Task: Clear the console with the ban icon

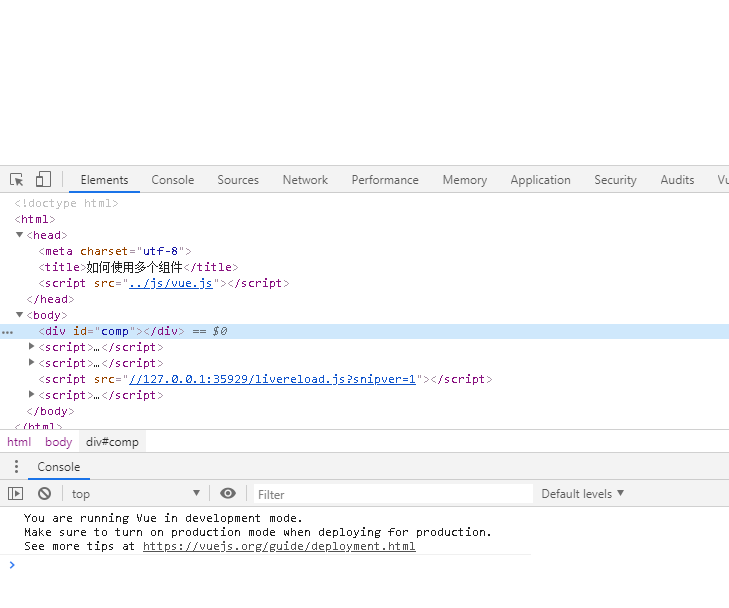Action: pyautogui.click(x=44, y=493)
